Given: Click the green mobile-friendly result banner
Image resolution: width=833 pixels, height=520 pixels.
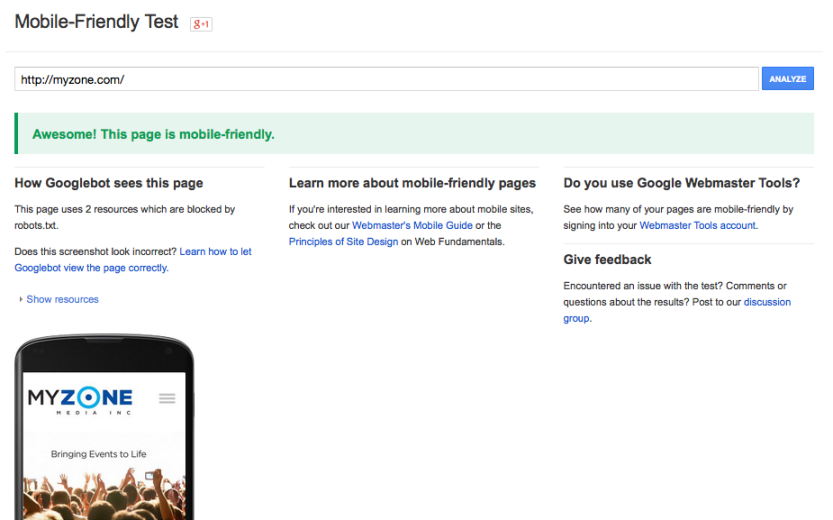Looking at the screenshot, I should point(414,133).
